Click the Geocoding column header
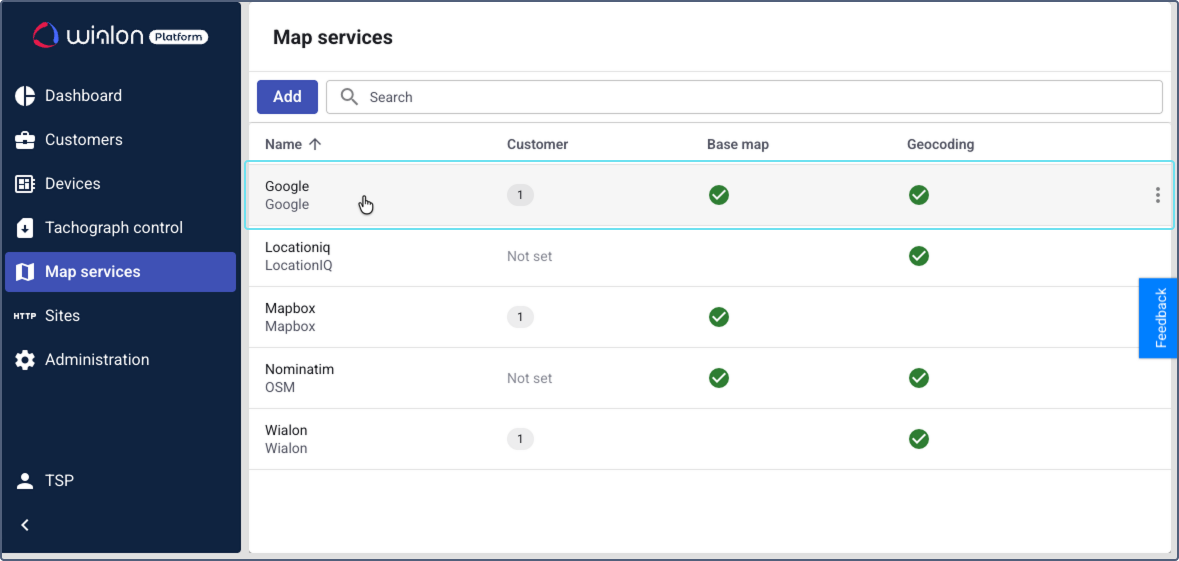Image resolution: width=1179 pixels, height=561 pixels. tap(941, 144)
